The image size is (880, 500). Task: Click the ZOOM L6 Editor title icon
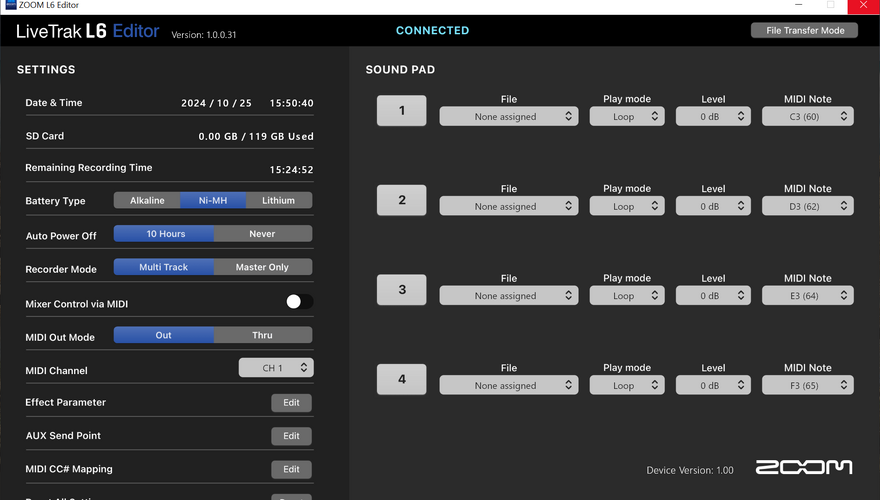click(11, 5)
